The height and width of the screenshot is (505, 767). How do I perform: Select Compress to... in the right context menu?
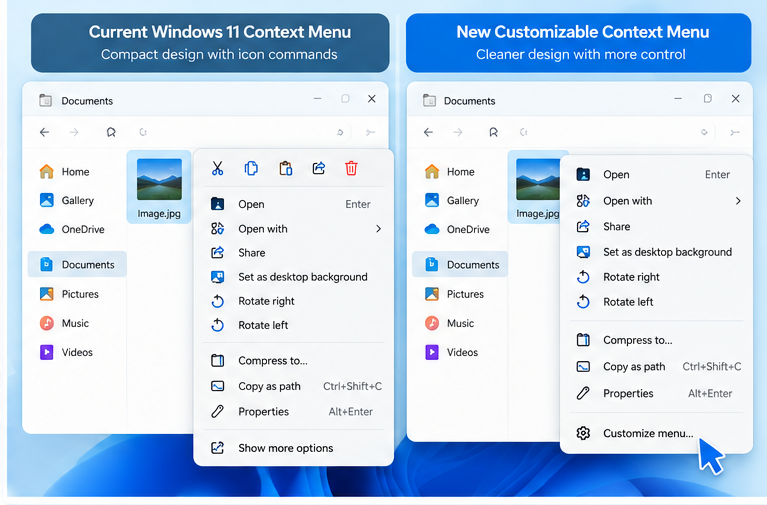(656, 340)
